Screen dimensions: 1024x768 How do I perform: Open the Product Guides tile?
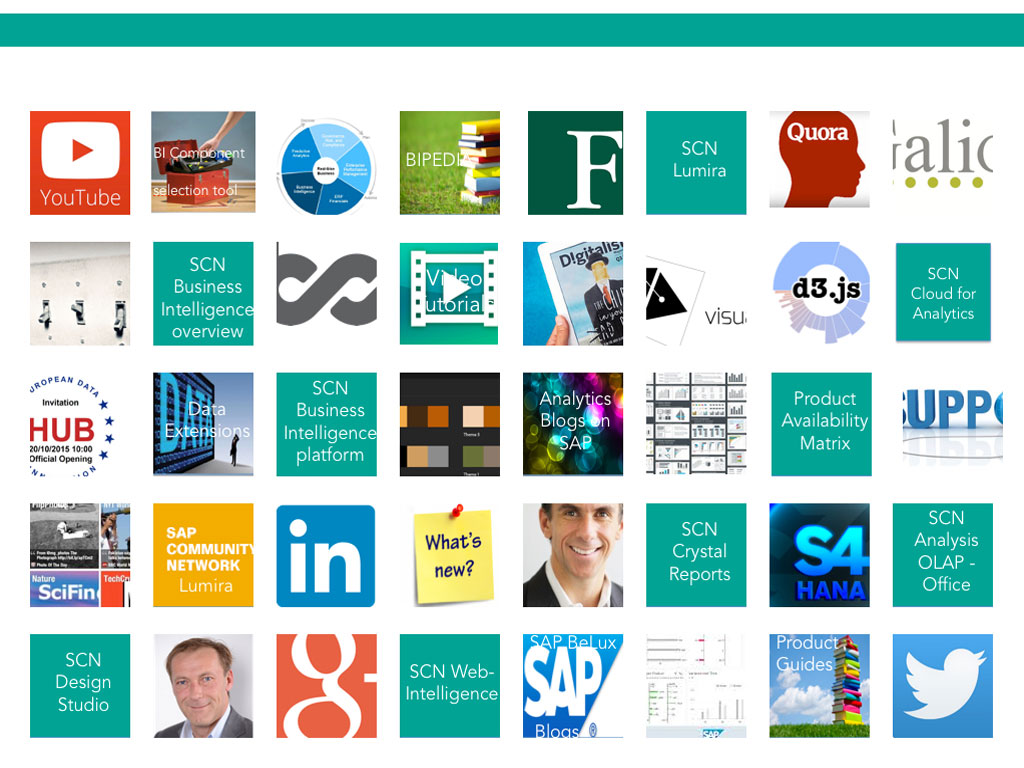click(820, 686)
